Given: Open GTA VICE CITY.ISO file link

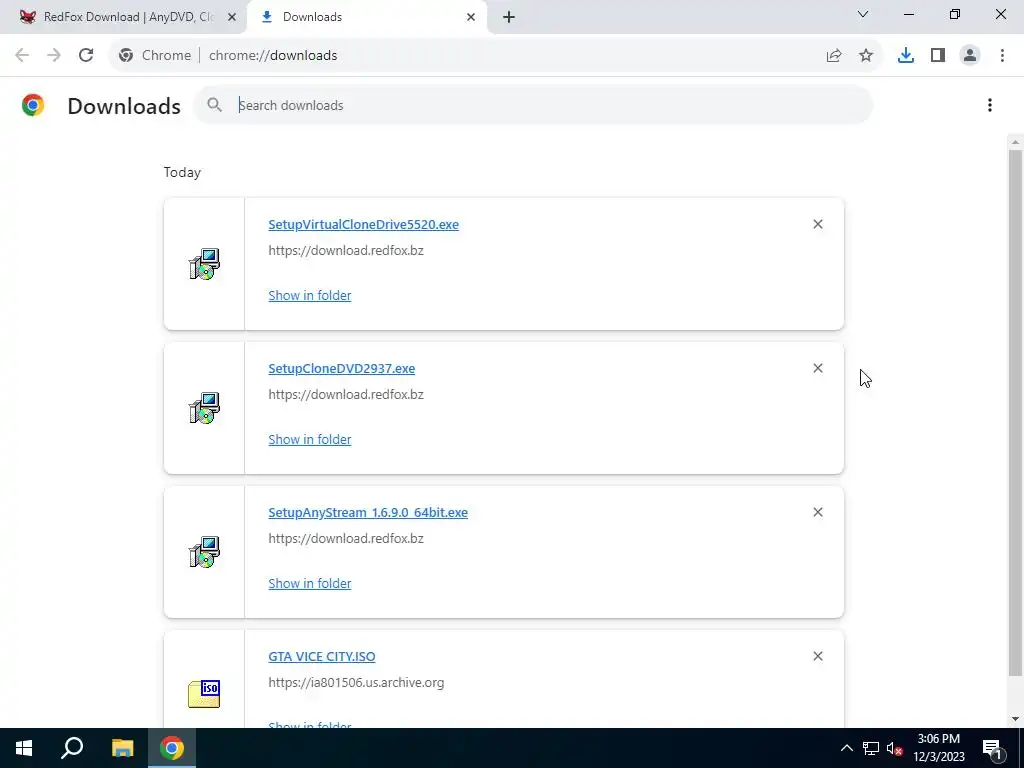Looking at the screenshot, I should pyautogui.click(x=322, y=656).
